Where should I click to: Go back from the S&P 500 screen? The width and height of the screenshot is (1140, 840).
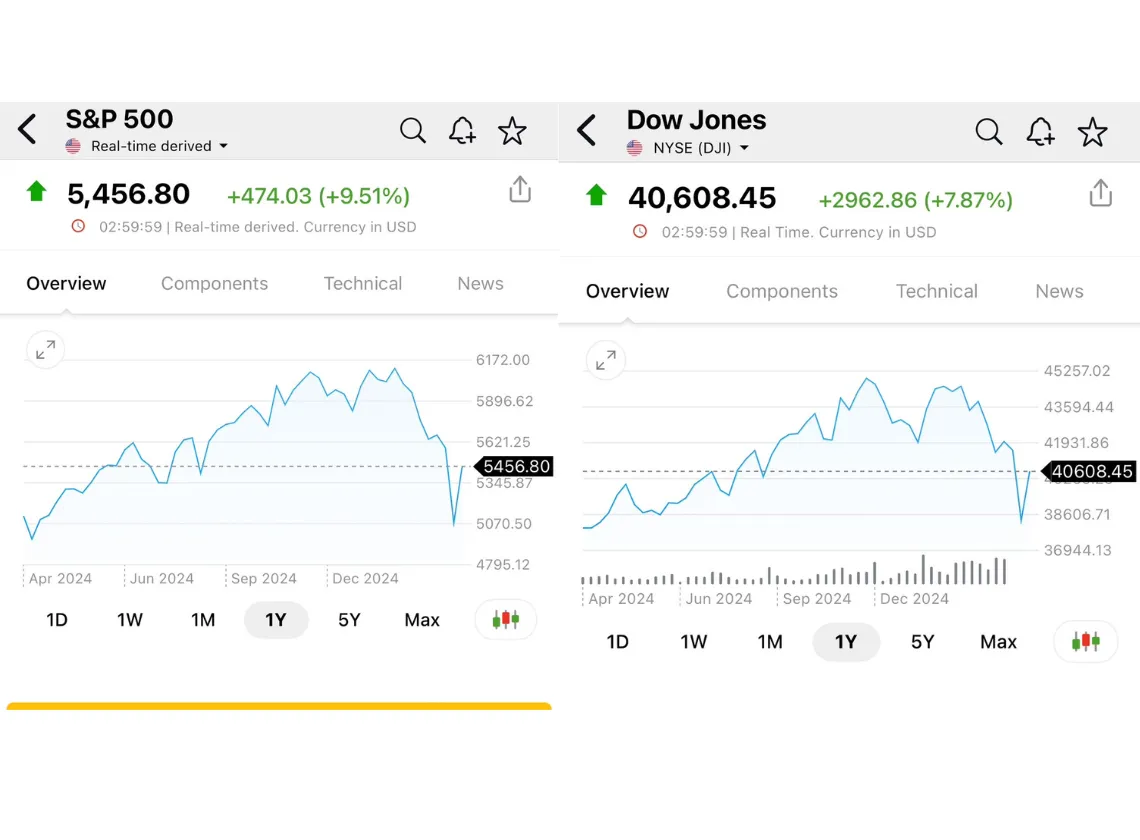(27, 129)
